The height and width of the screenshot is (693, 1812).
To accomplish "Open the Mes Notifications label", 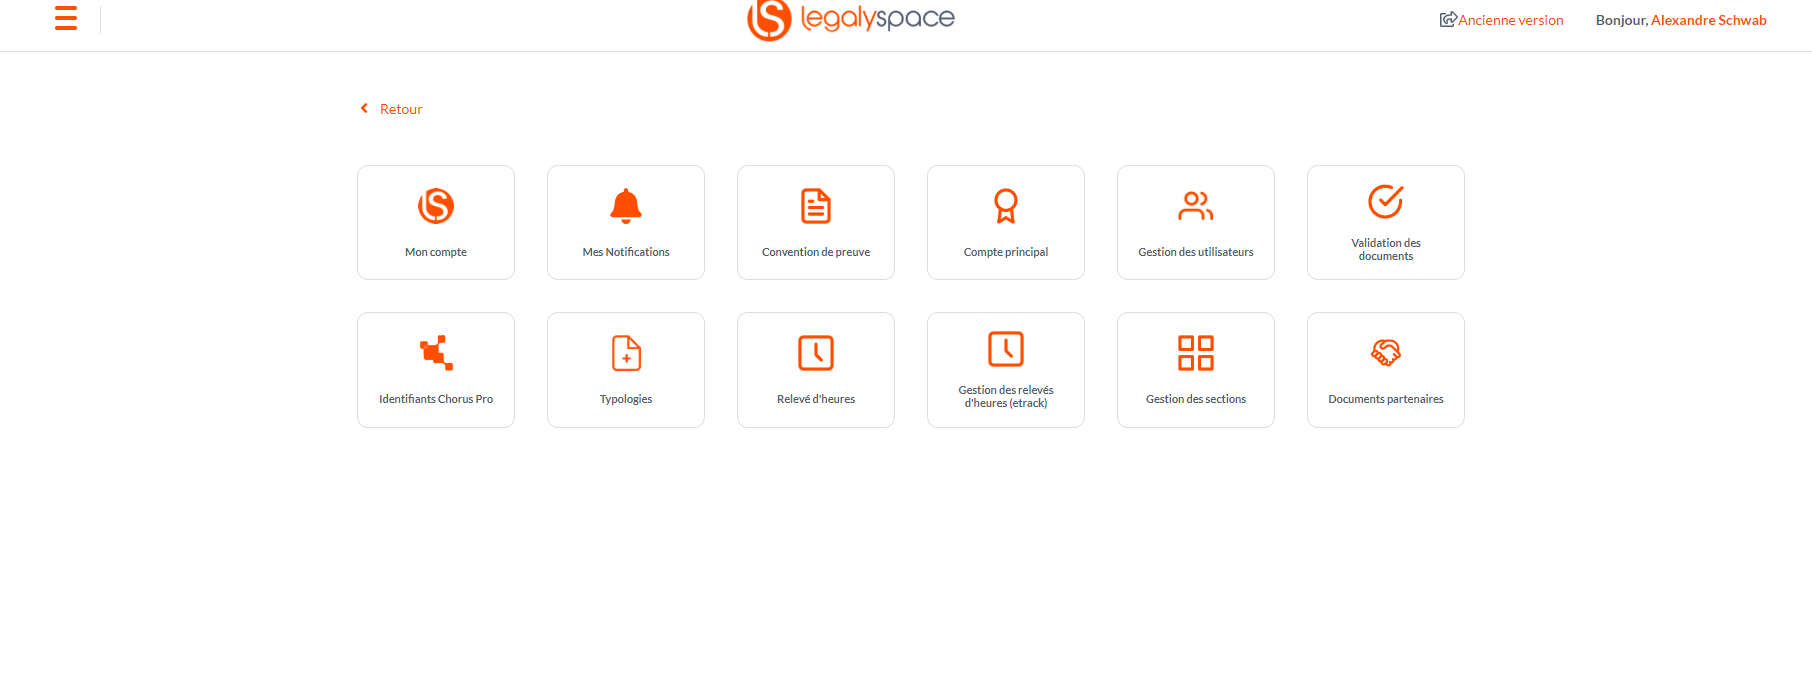I will pyautogui.click(x=626, y=252).
